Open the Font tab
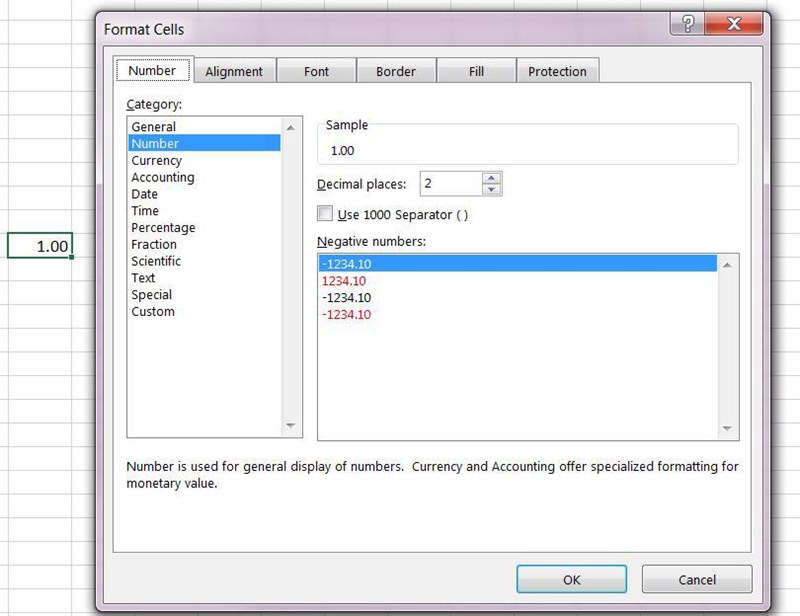This screenshot has width=800, height=616. pos(316,71)
